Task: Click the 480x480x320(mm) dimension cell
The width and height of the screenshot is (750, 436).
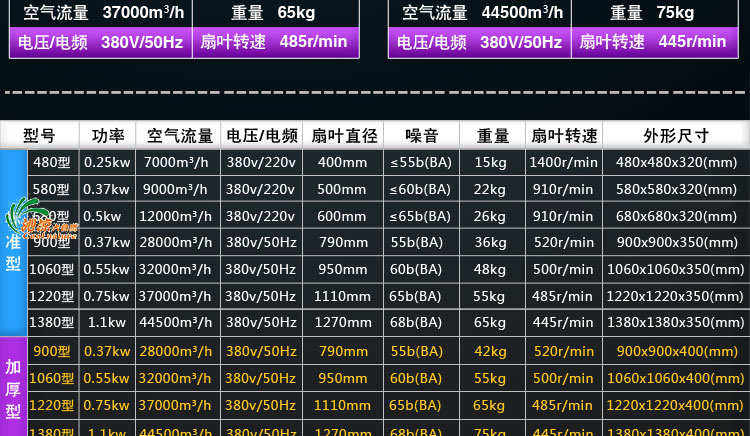Action: pos(676,162)
